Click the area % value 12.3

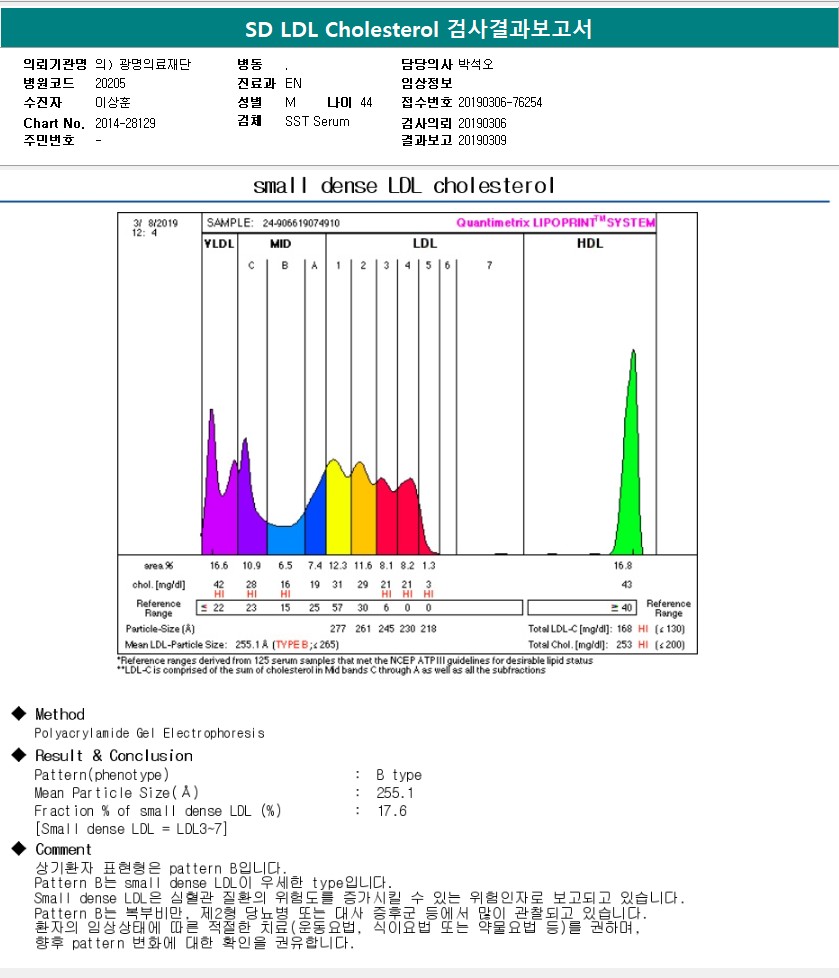click(337, 565)
